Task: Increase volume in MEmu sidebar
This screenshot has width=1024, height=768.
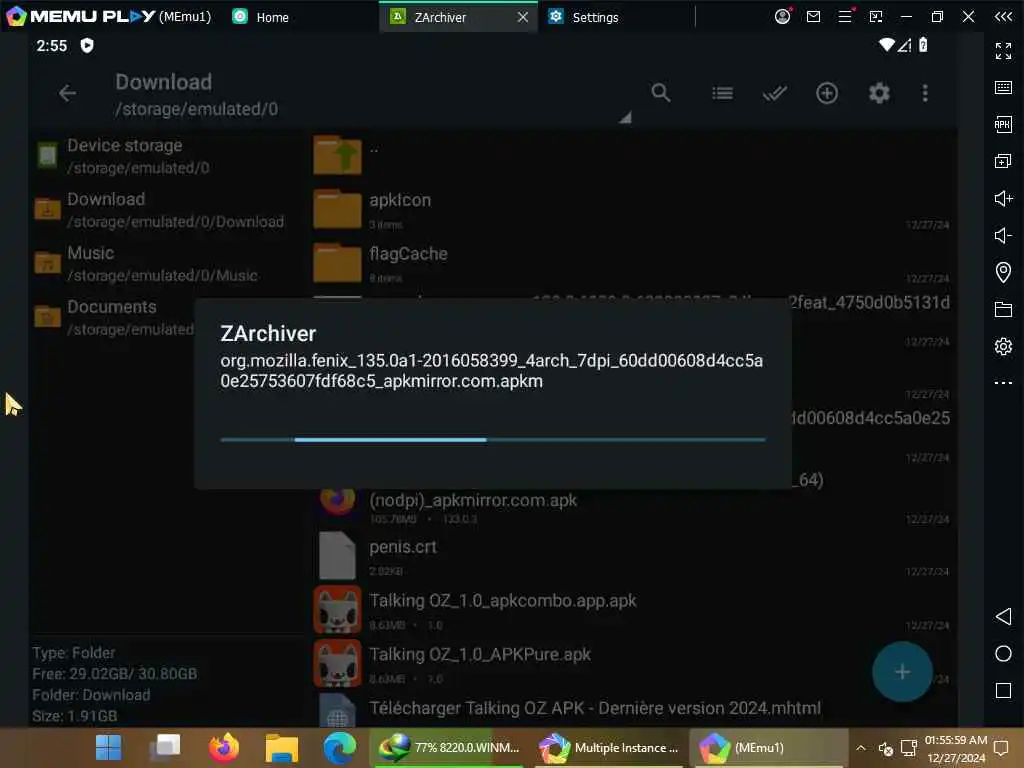Action: tap(1003, 198)
